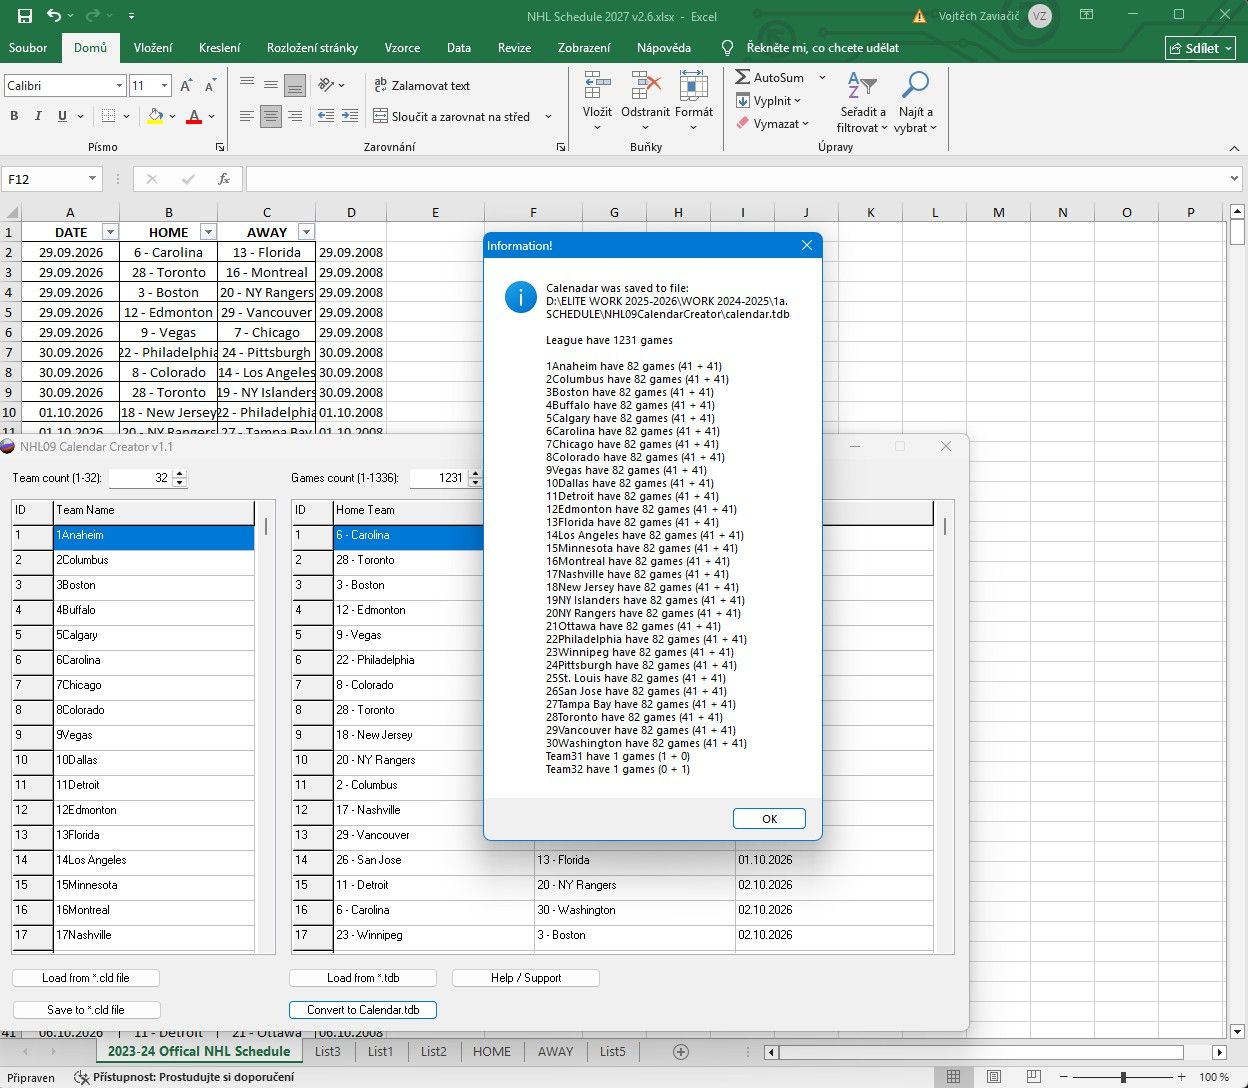Apply the red font color A

(195, 117)
